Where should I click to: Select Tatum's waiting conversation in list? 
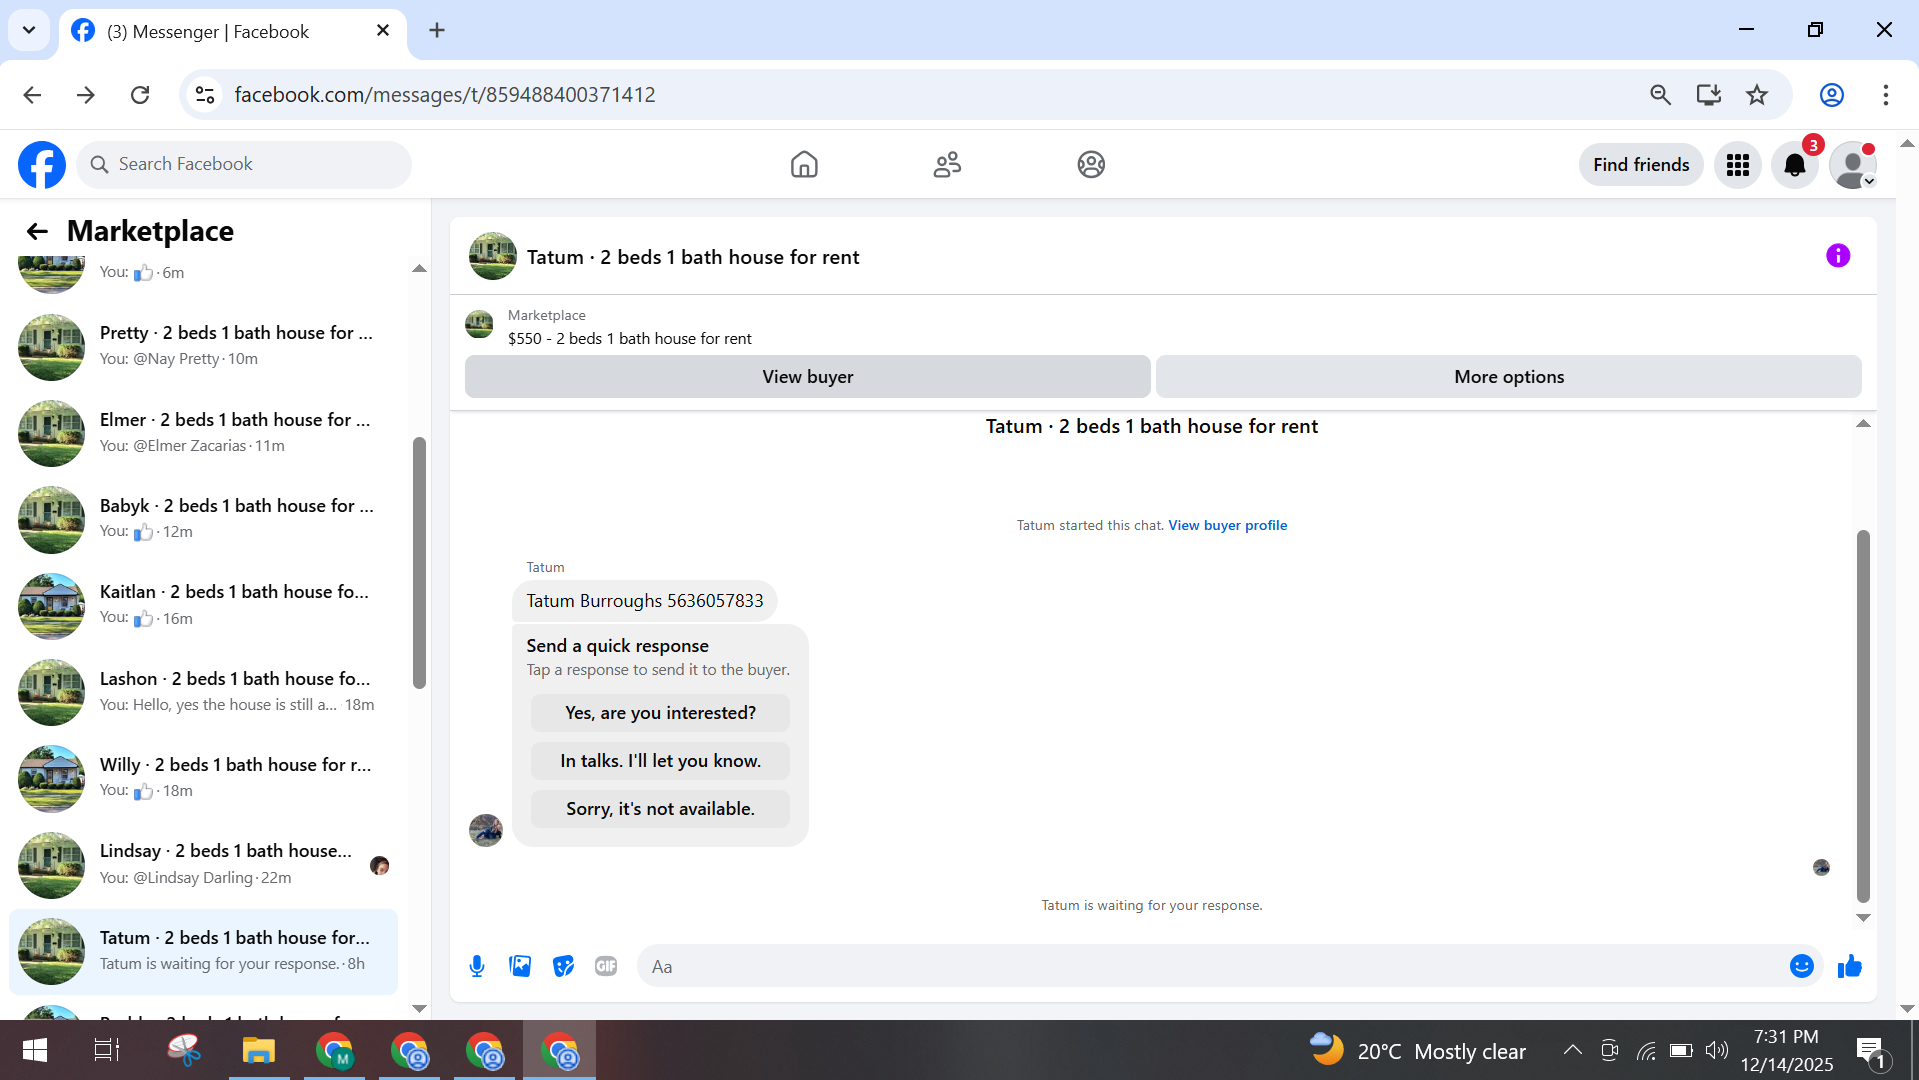click(204, 951)
